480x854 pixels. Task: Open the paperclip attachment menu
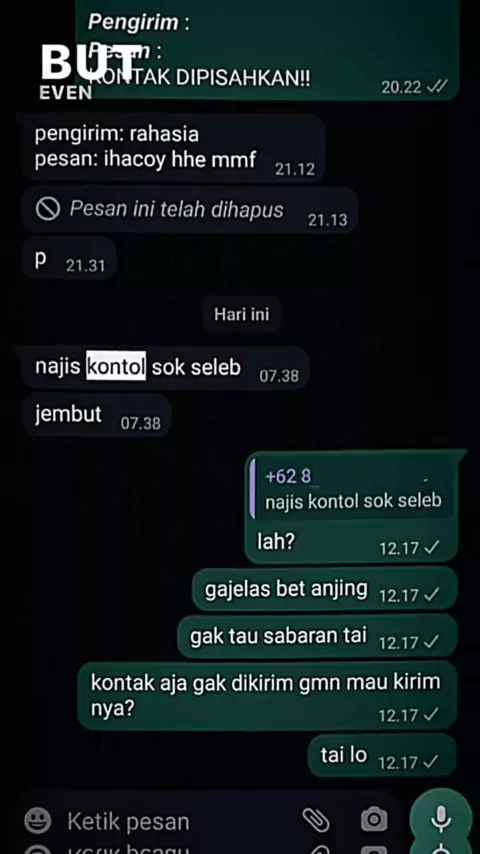tap(316, 820)
